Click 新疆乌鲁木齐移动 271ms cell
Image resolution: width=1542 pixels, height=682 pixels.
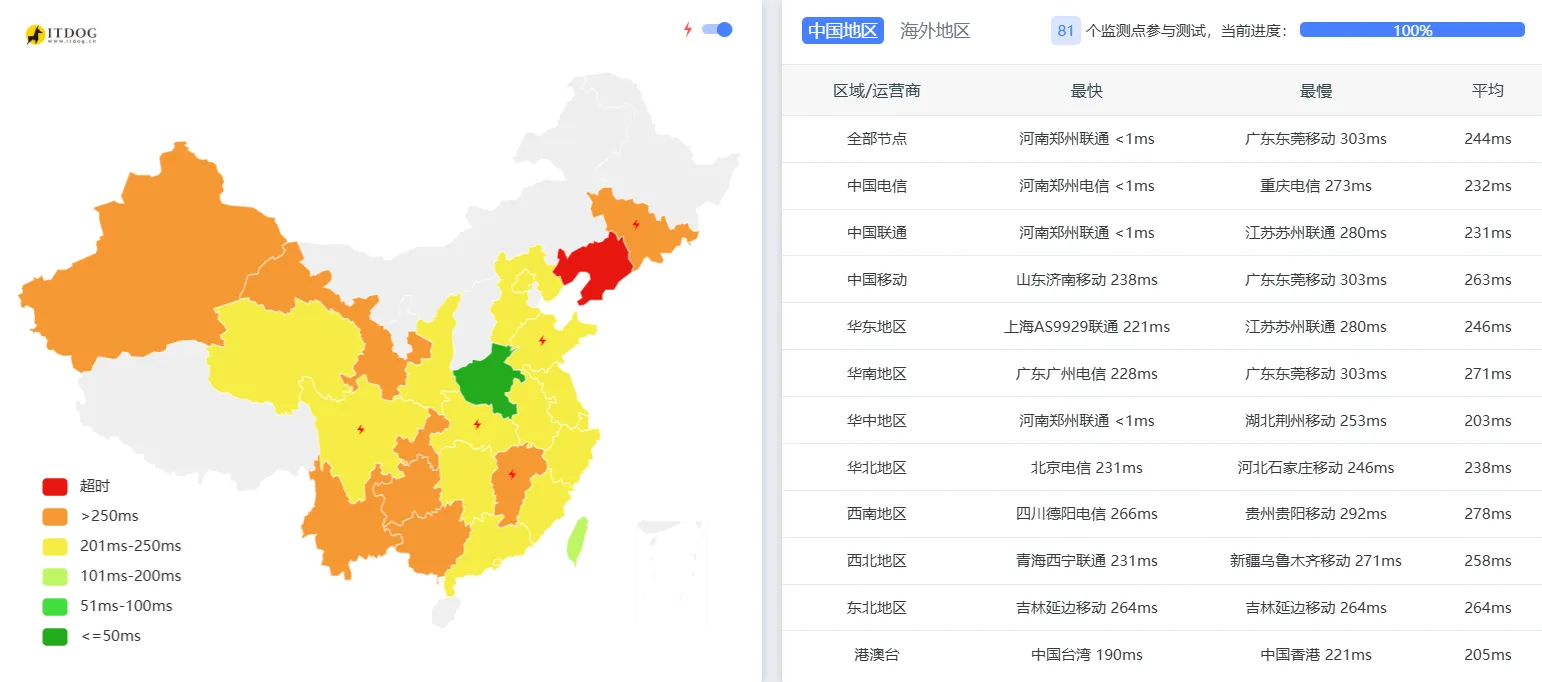1316,561
